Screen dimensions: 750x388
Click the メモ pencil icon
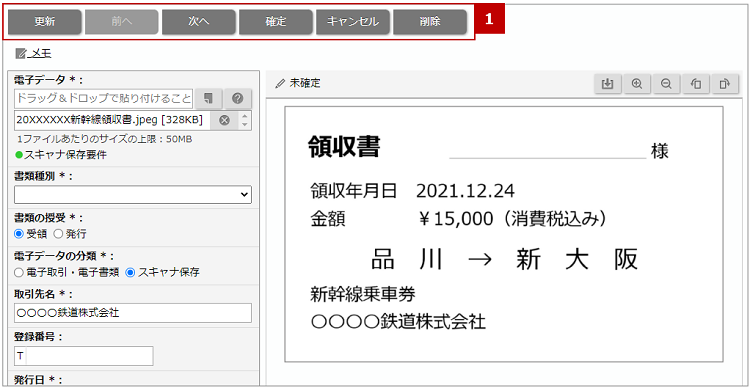(20, 53)
